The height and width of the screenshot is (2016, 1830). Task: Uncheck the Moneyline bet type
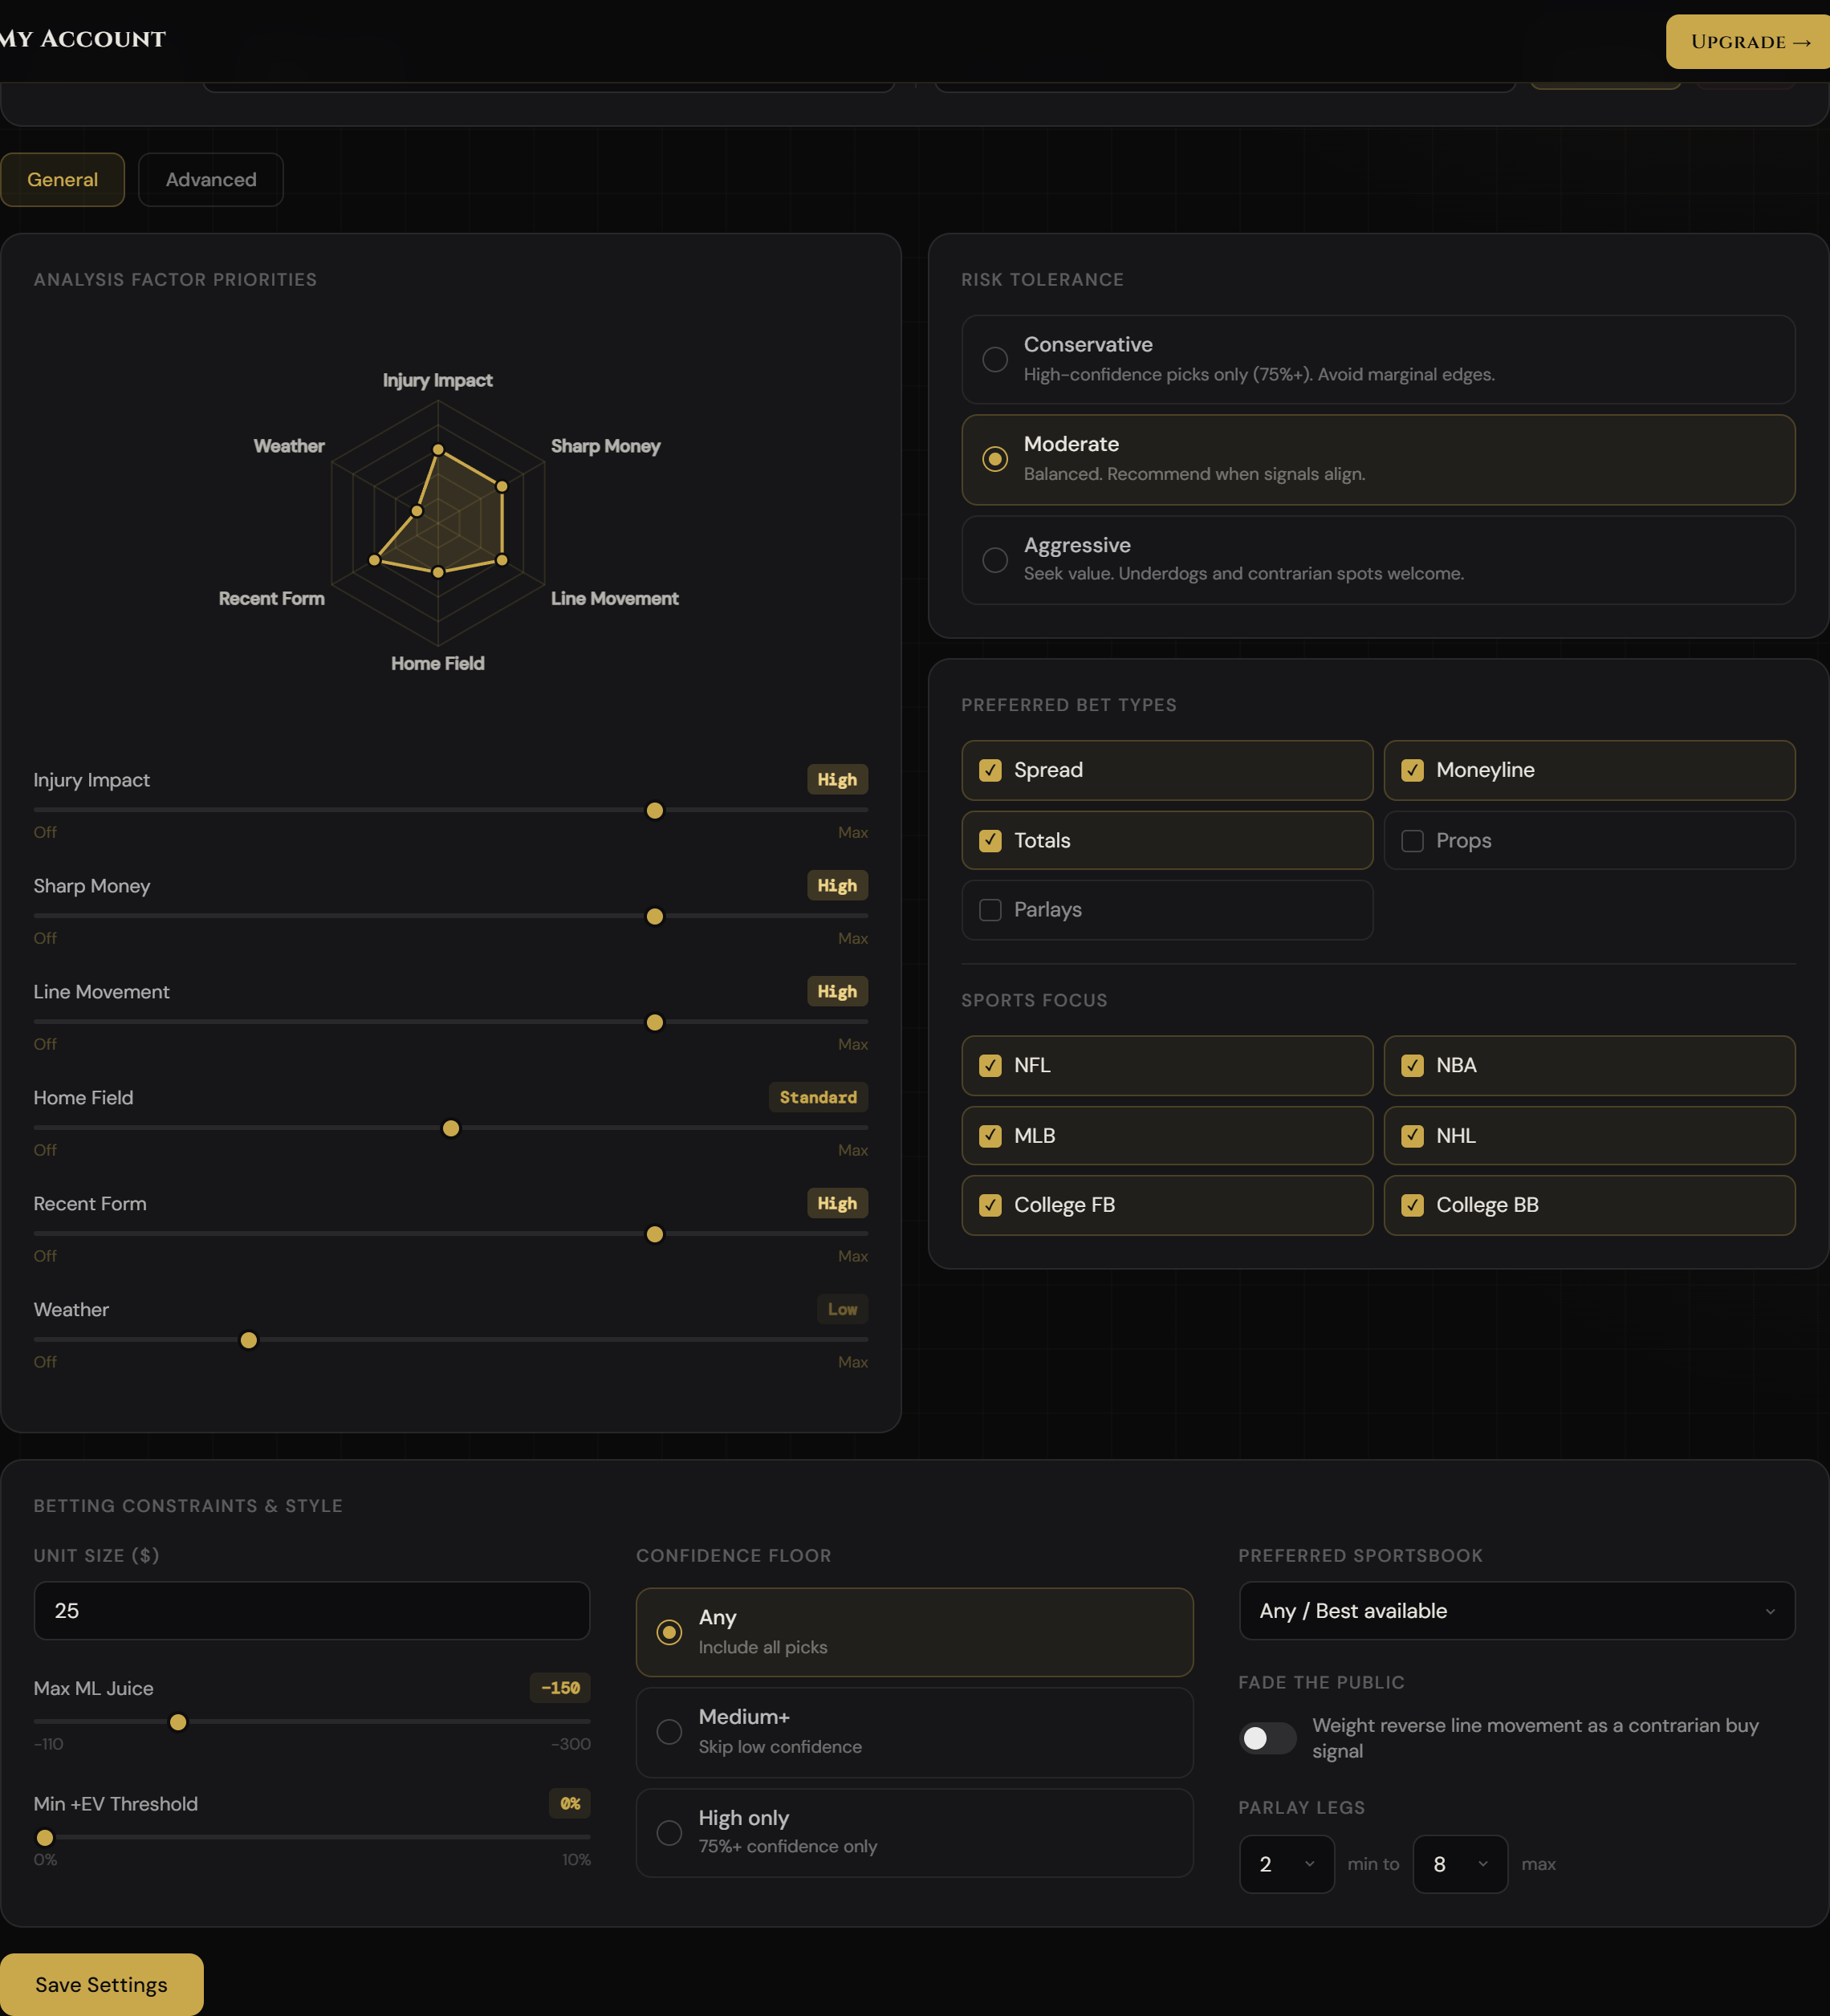[x=1589, y=770]
